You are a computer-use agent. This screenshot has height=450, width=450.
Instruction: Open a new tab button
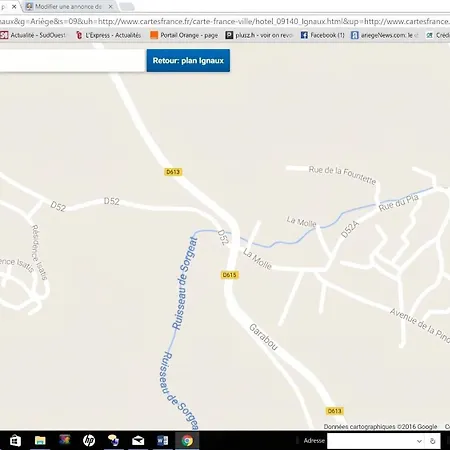pyautogui.click(x=127, y=6)
